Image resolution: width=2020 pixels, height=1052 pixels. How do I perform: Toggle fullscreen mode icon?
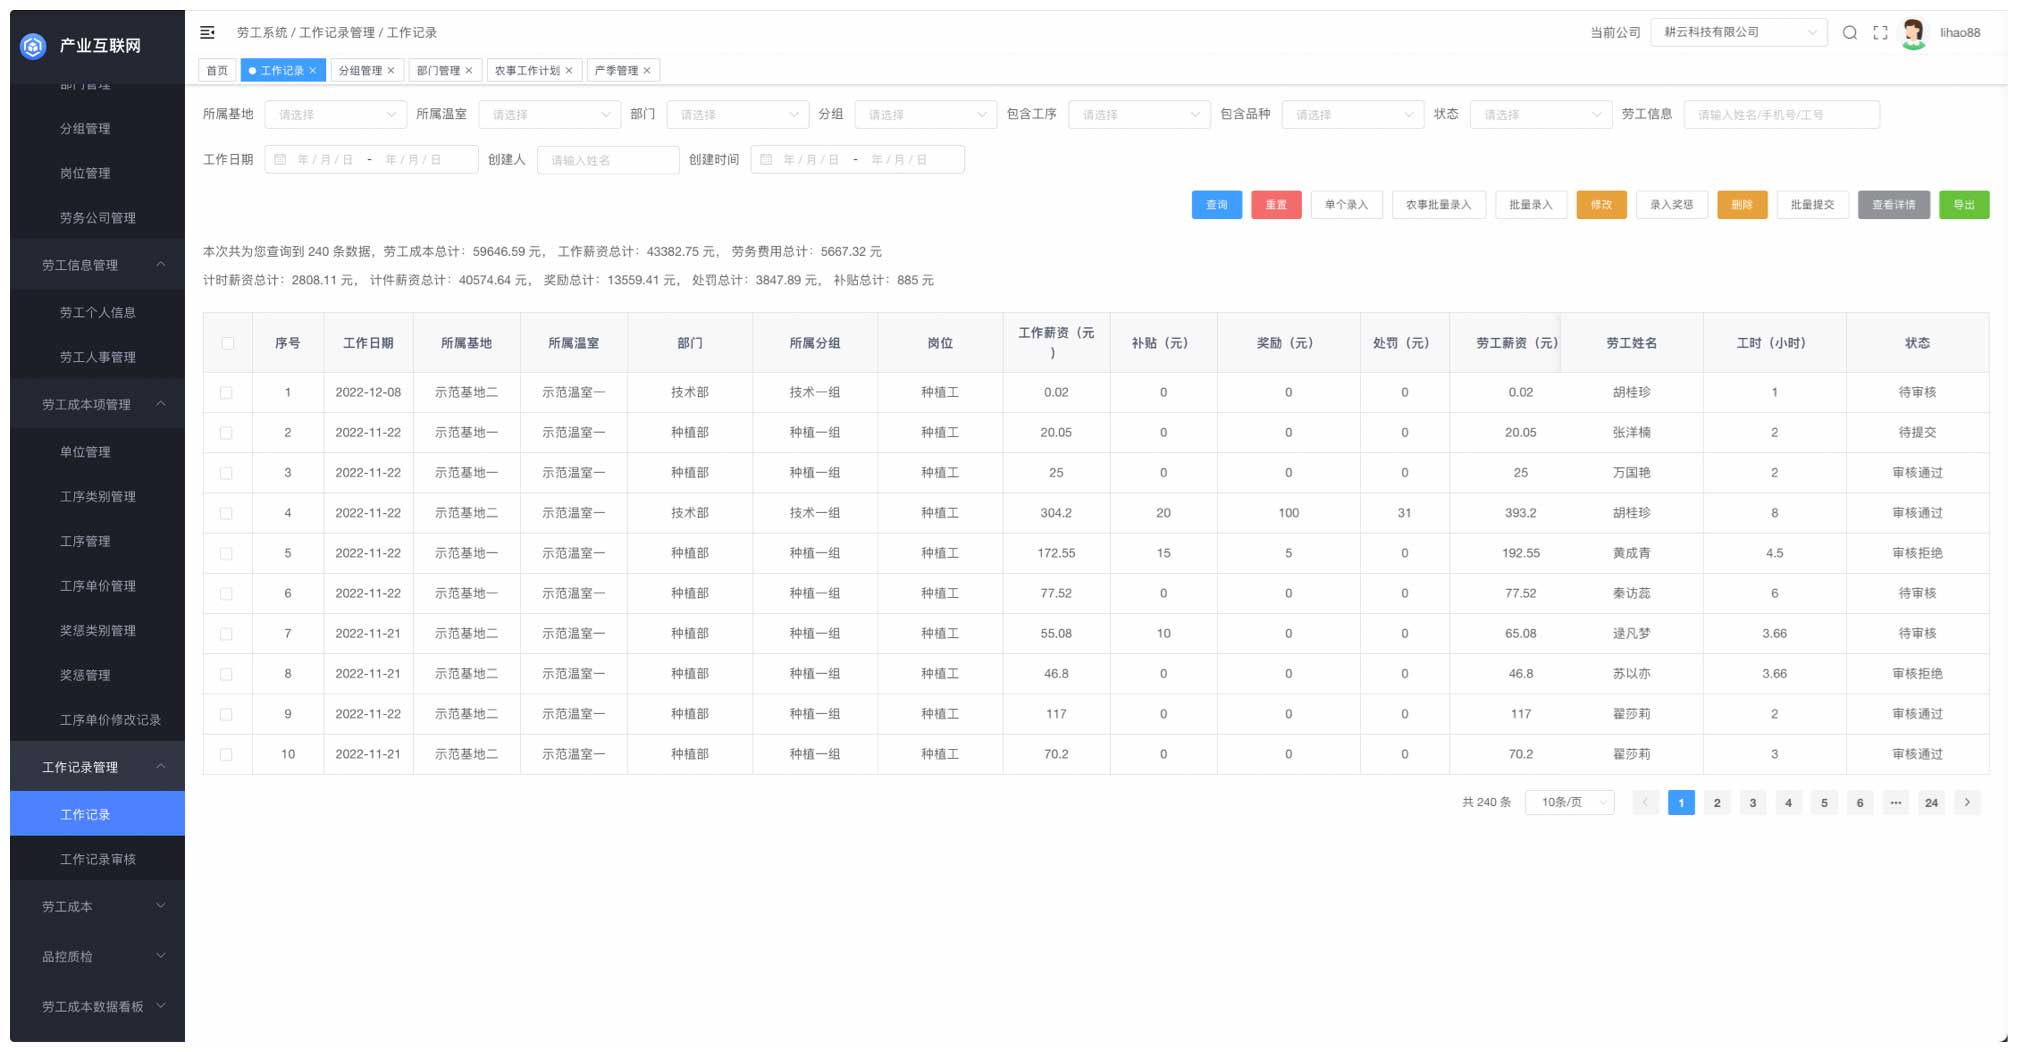pos(1880,33)
